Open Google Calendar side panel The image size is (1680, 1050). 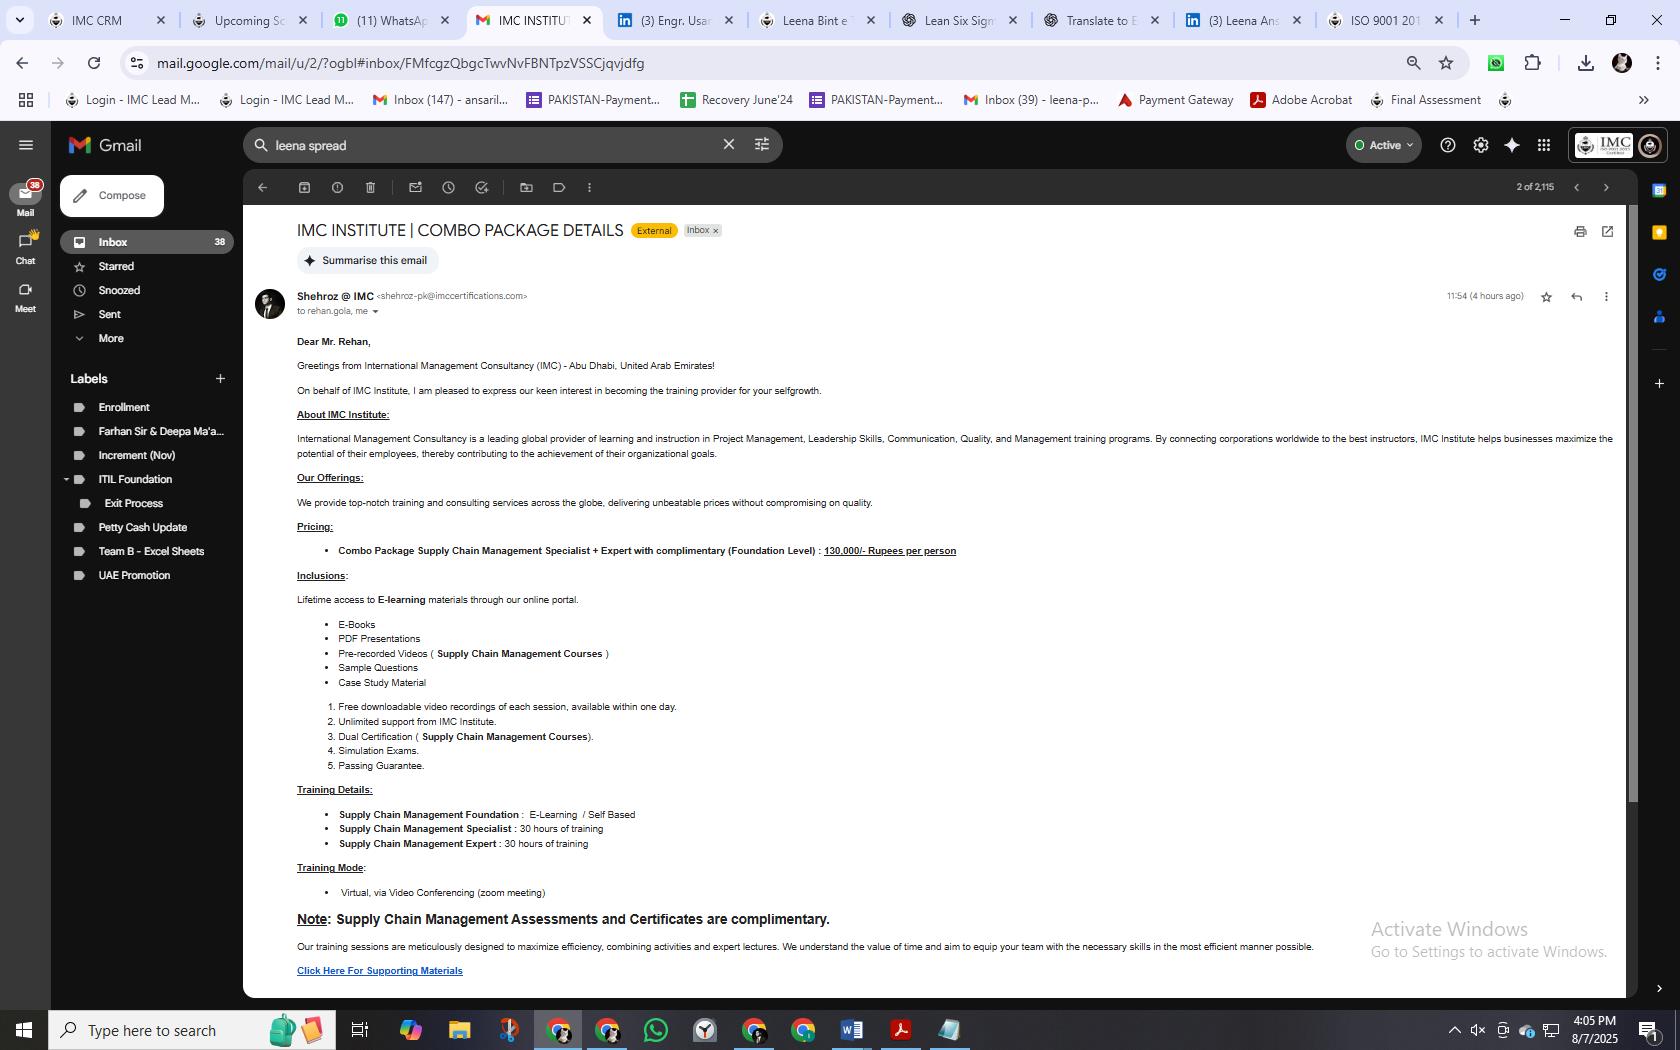click(x=1659, y=190)
